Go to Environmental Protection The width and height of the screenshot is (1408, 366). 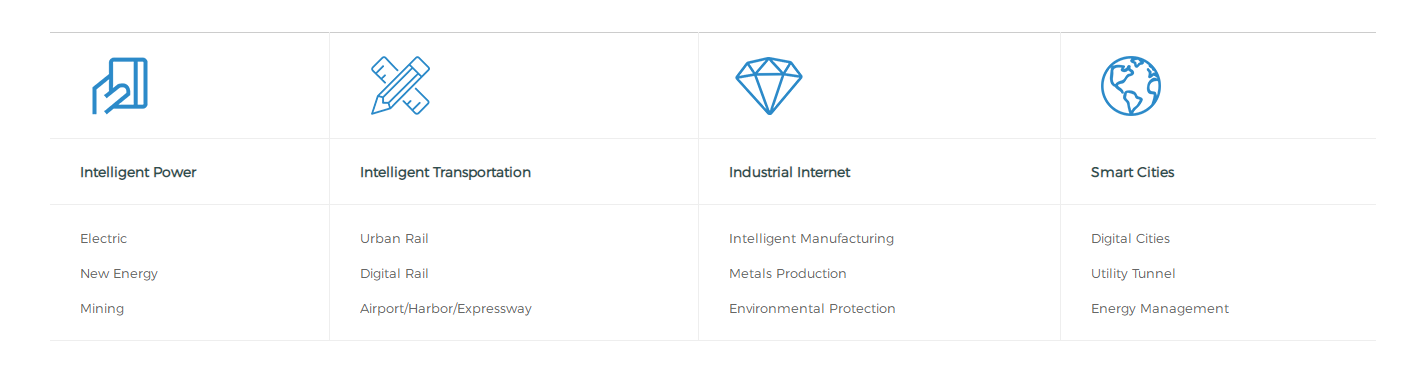(x=812, y=309)
